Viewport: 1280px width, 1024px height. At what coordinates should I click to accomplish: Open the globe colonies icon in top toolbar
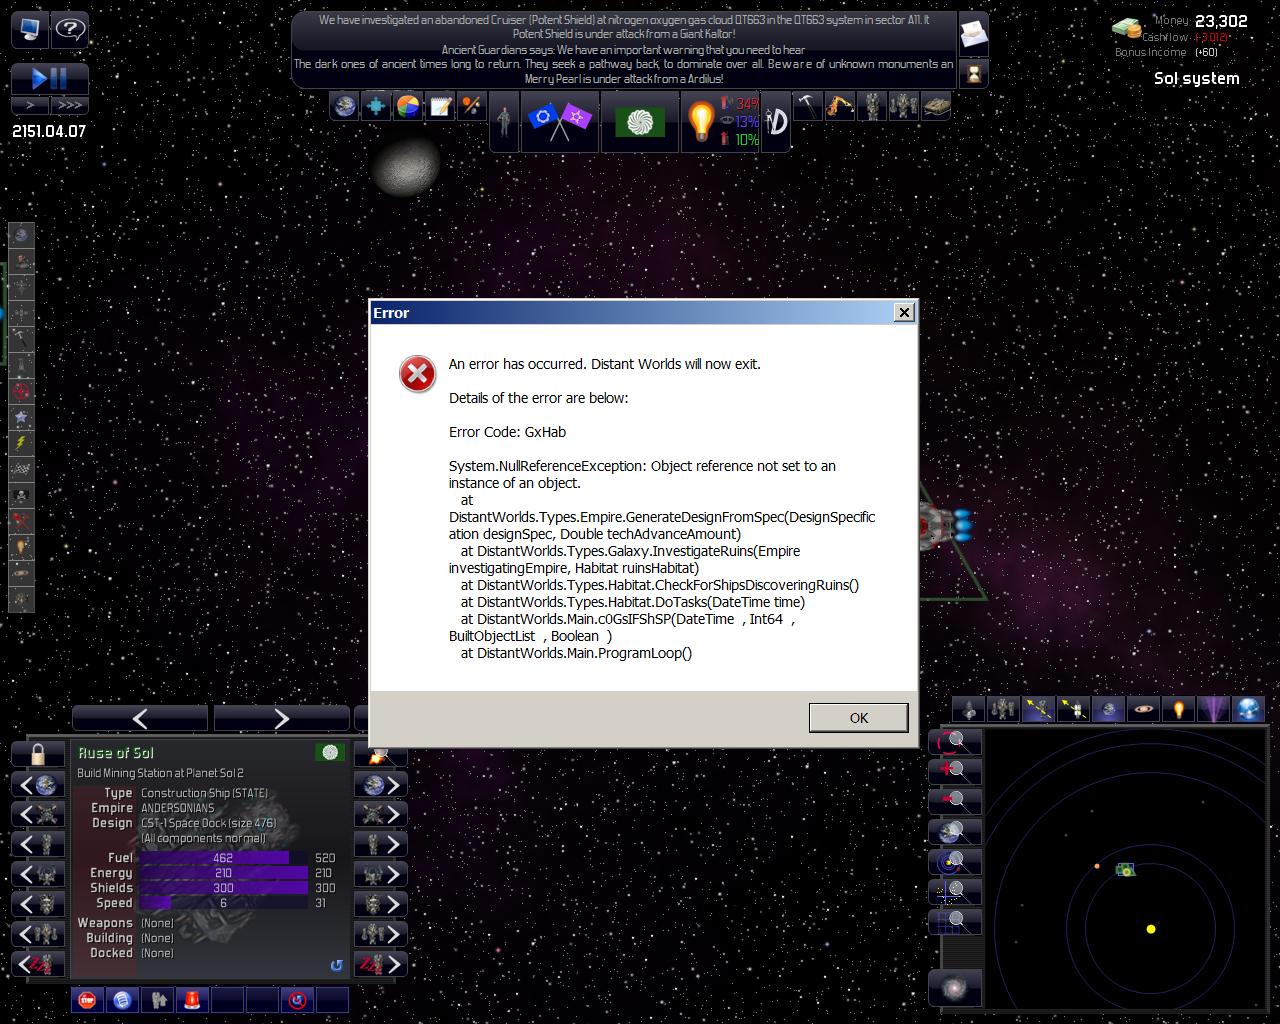tap(345, 106)
